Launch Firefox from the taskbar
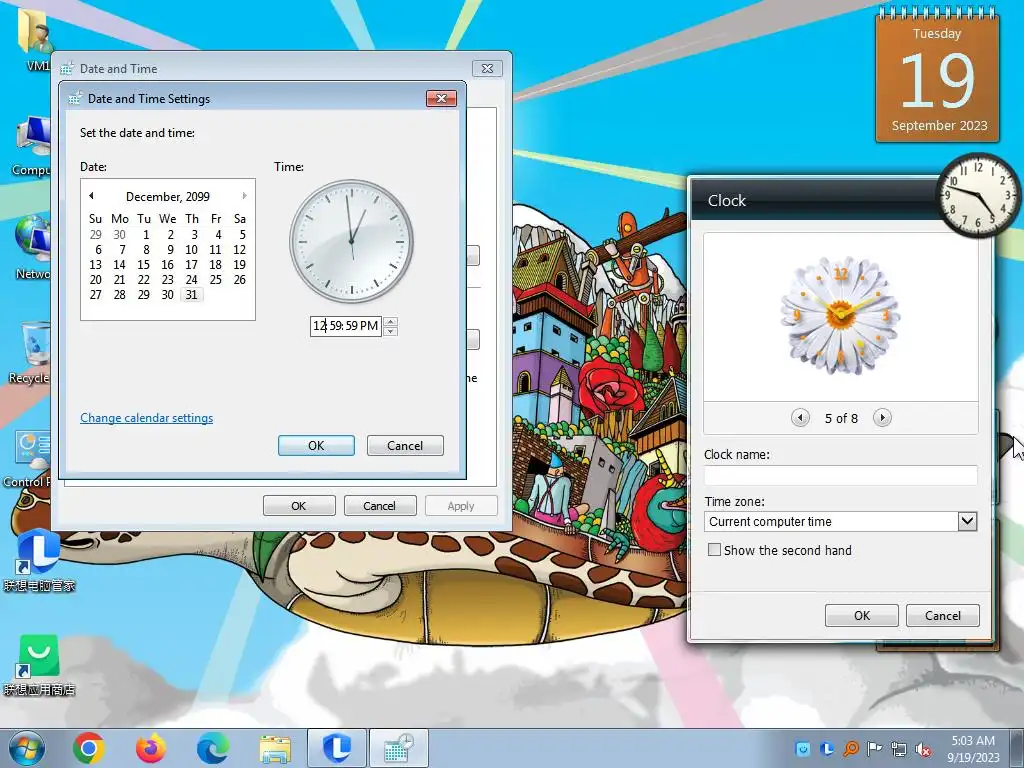1024x768 pixels. [151, 748]
